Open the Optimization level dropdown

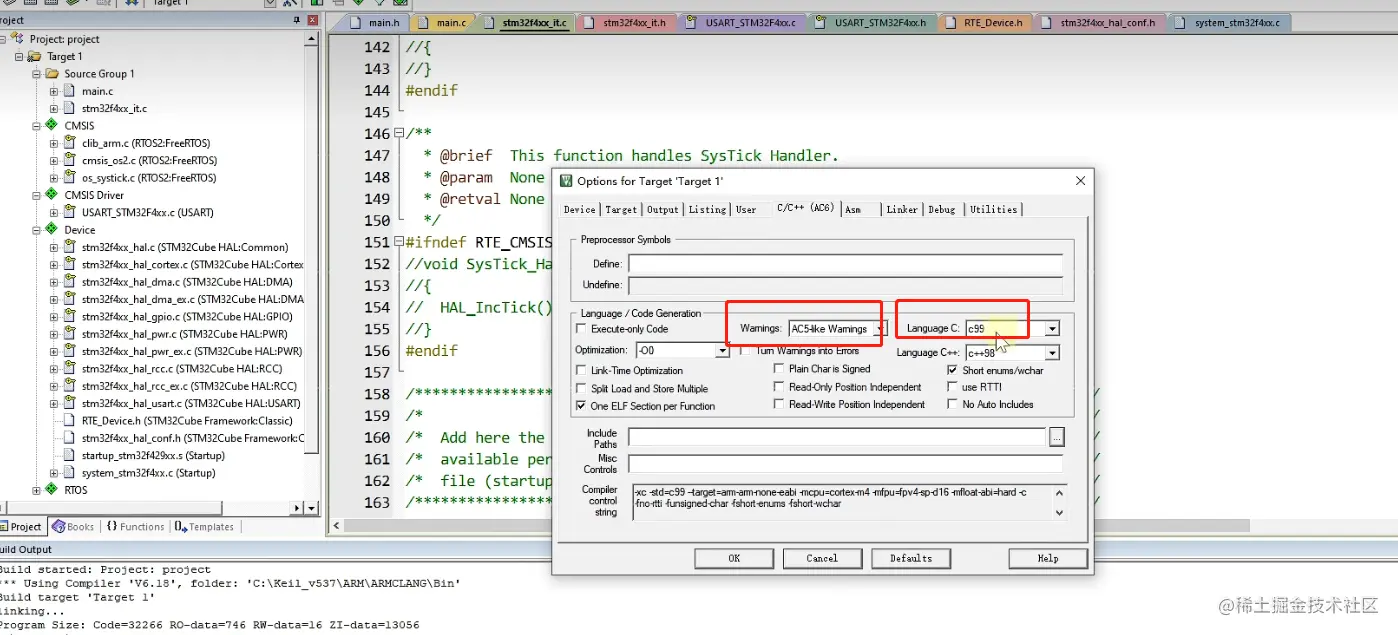(722, 351)
